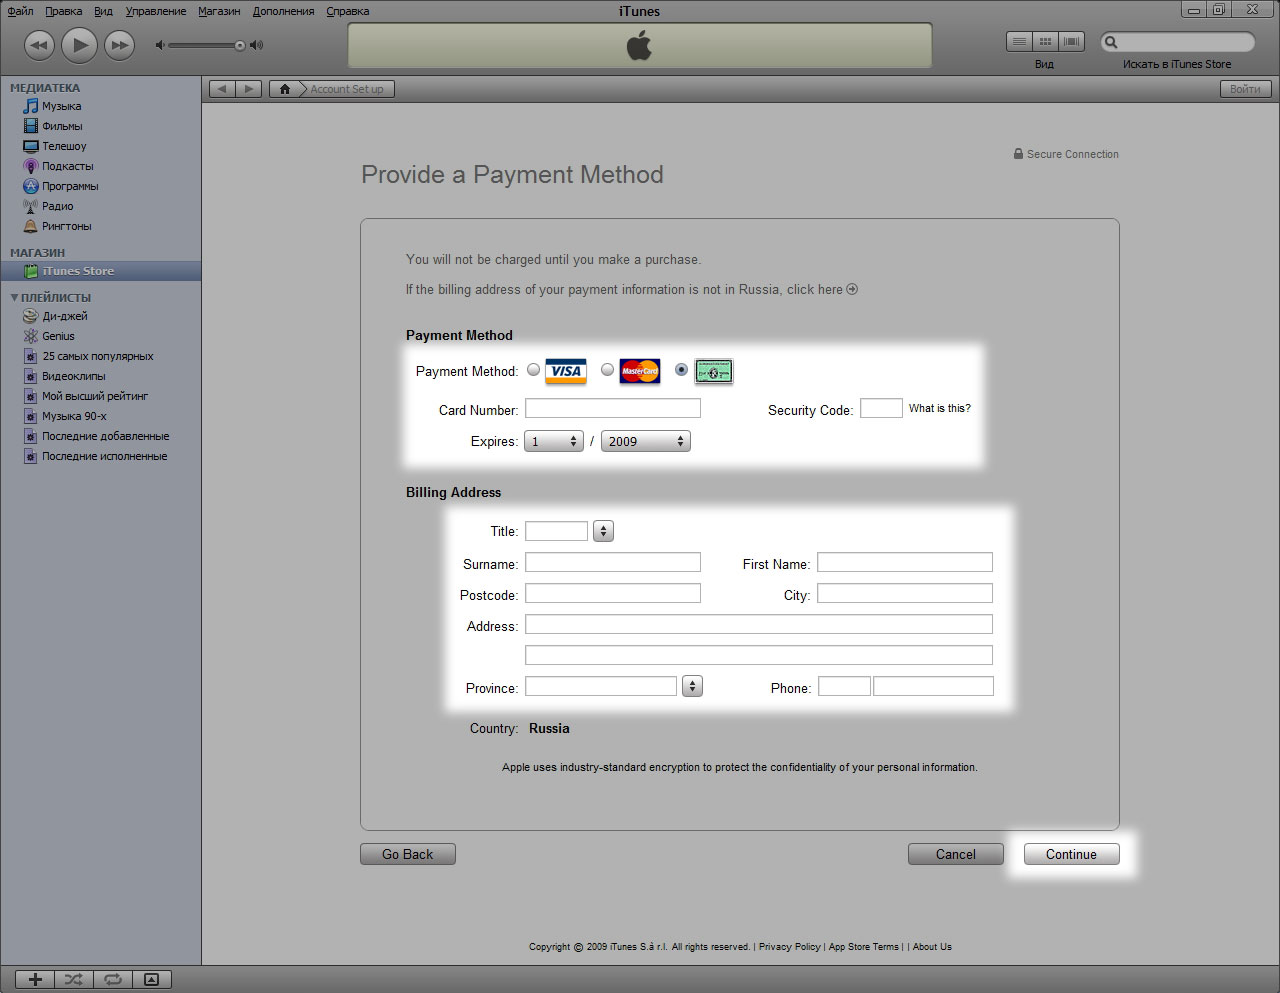
Task: Click the Postcode field
Action: coord(613,593)
